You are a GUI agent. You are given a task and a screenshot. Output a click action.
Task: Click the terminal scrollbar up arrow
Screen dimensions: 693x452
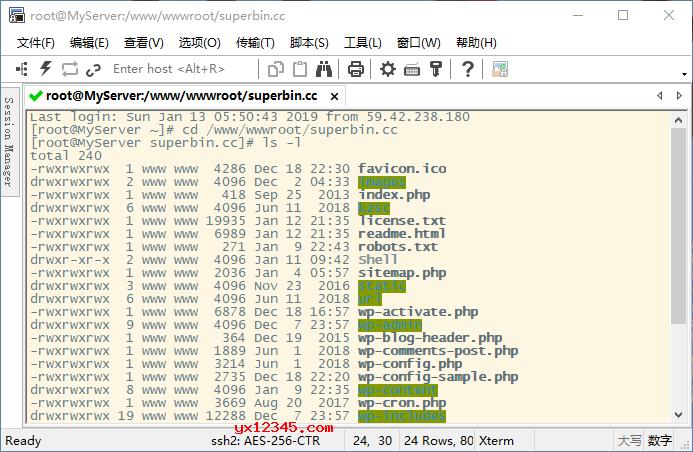[678, 120]
